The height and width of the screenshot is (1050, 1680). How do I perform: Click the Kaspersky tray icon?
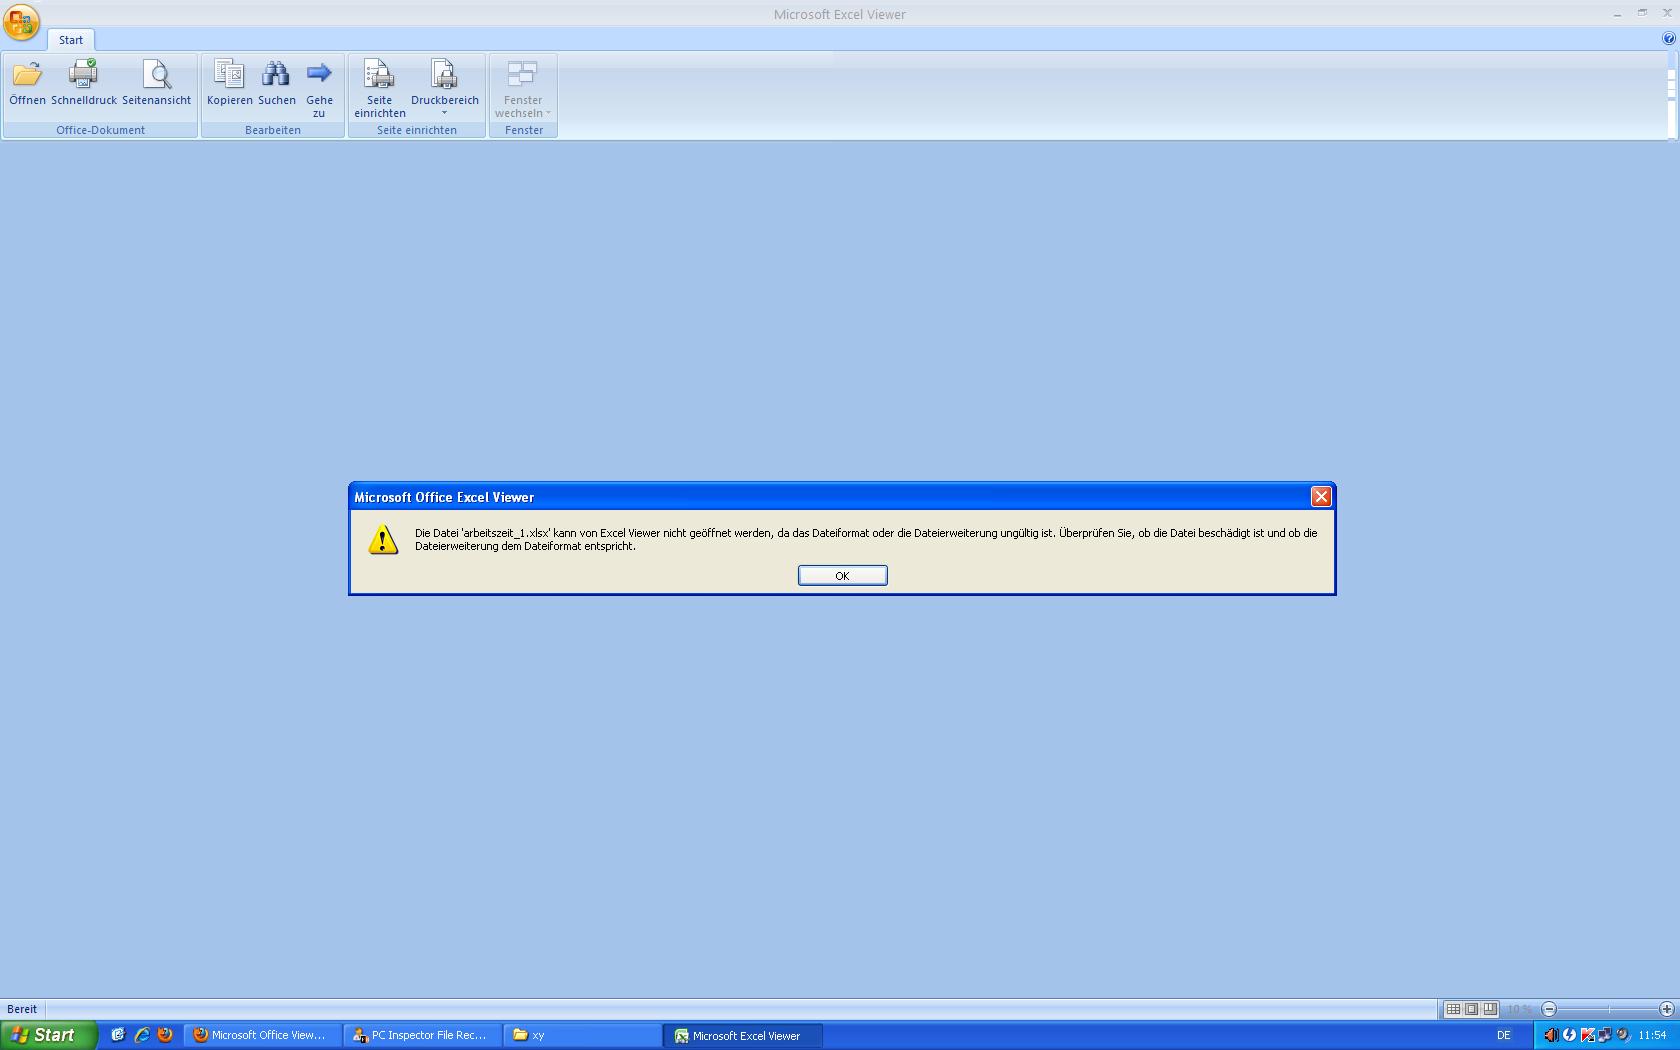[1587, 1035]
